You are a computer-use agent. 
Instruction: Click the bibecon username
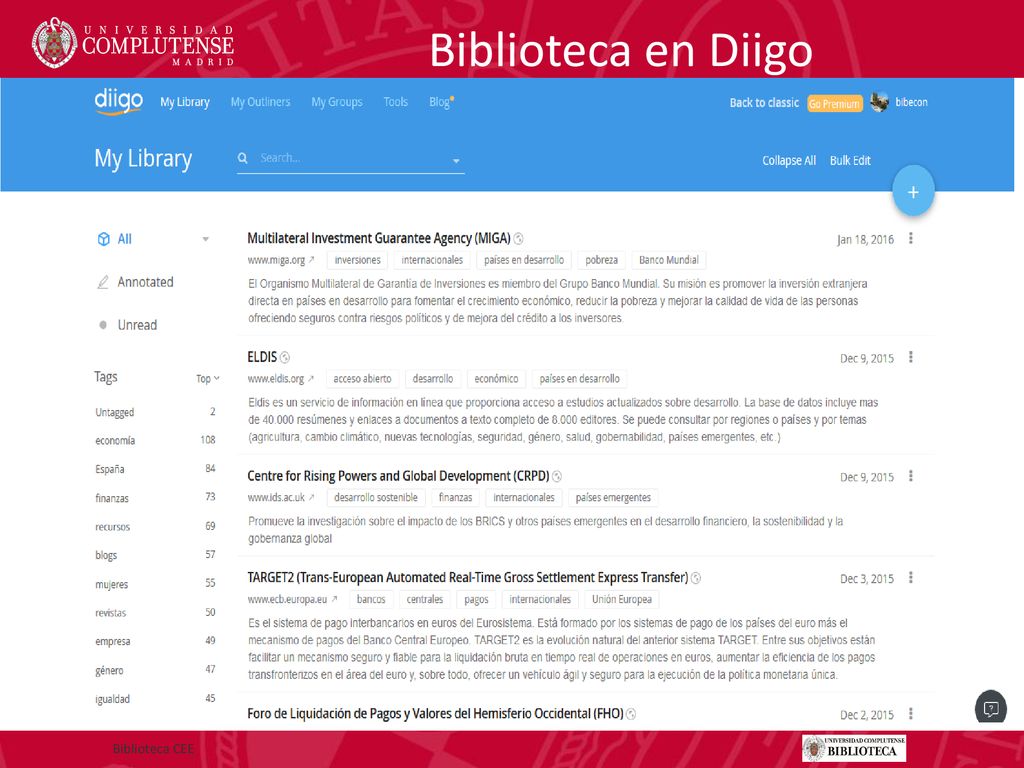911,102
